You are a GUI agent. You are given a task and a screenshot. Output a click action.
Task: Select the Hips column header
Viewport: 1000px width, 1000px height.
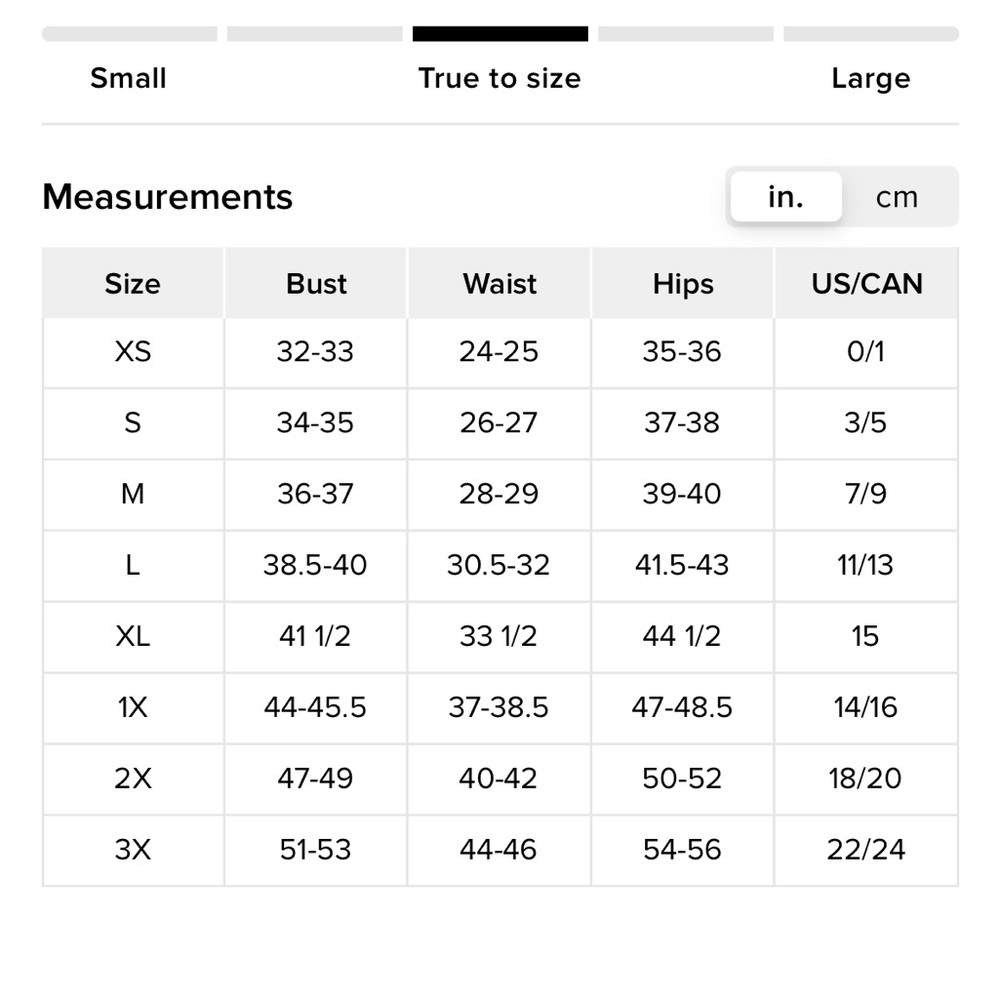[x=682, y=283]
